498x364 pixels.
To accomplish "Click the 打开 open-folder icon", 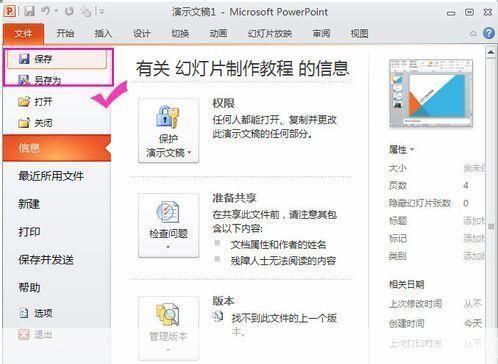I will (24, 101).
